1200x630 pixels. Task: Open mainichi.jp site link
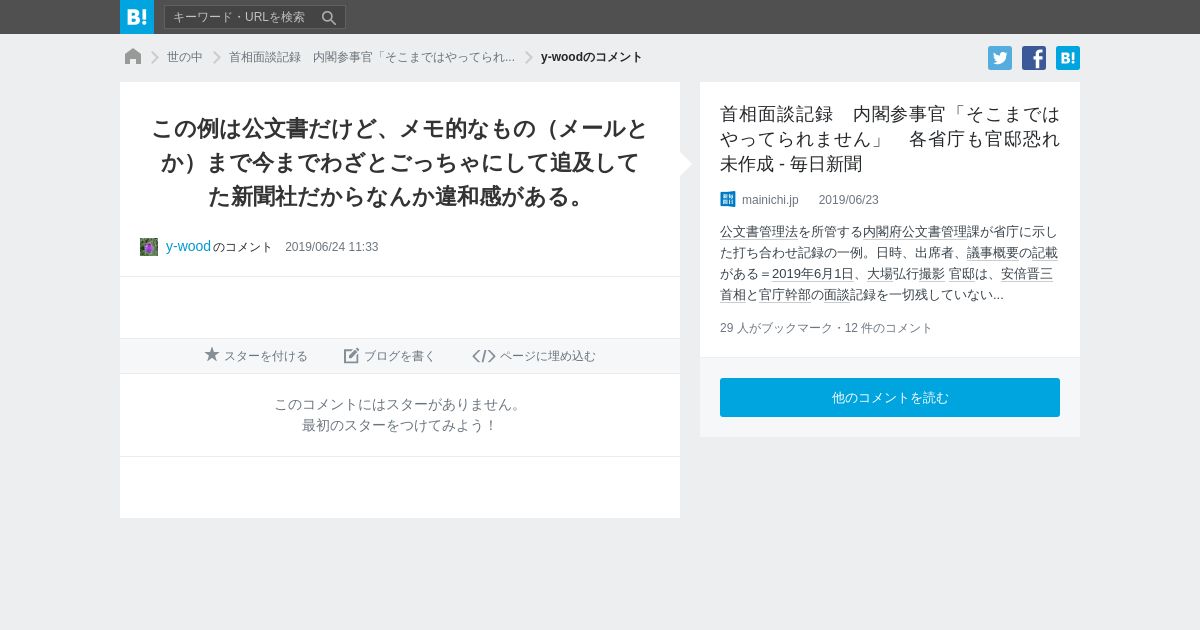pos(770,200)
